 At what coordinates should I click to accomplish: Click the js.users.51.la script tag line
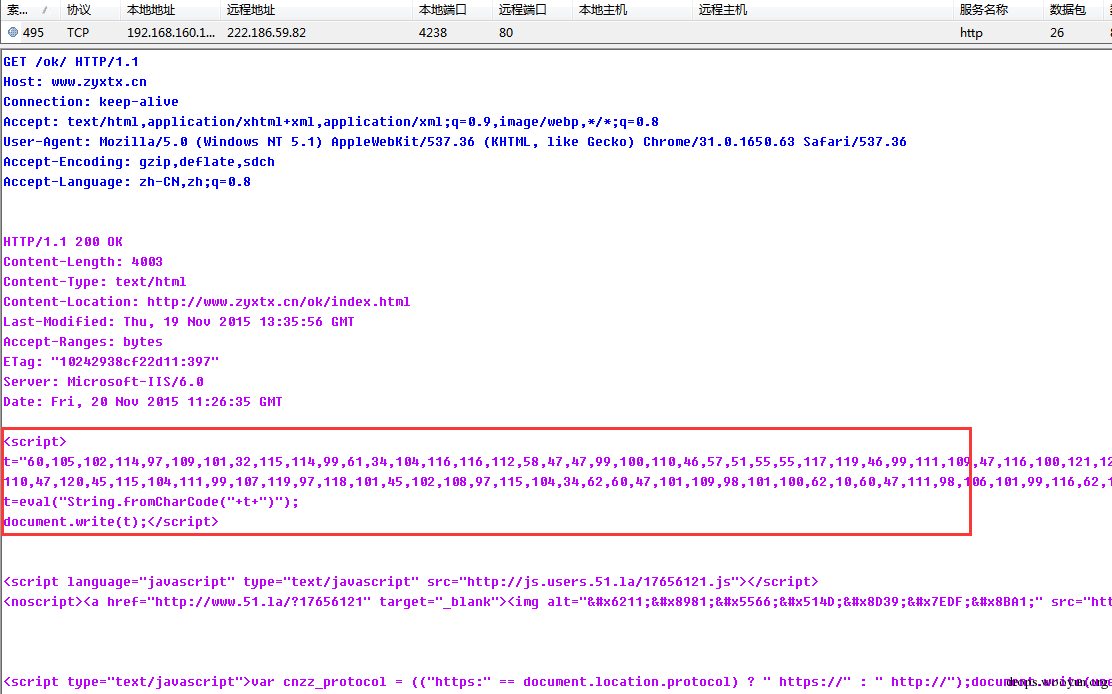[x=411, y=581]
